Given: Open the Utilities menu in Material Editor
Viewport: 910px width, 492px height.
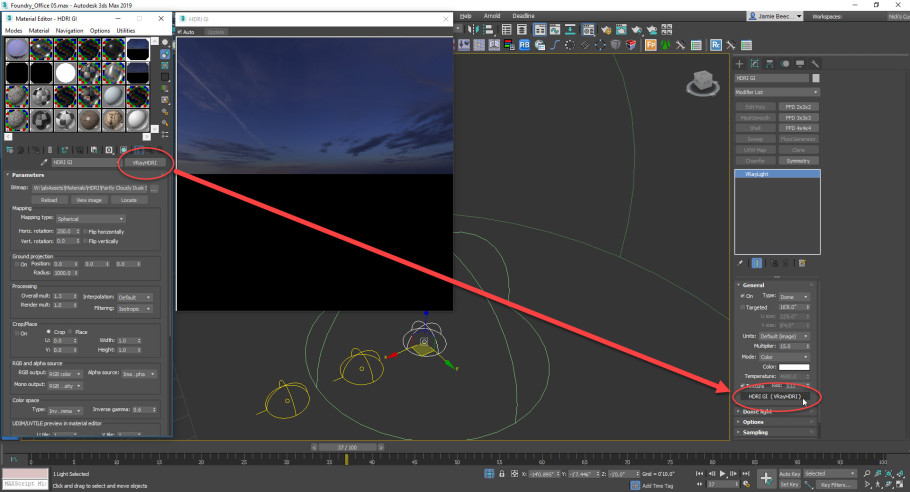Looking at the screenshot, I should pyautogui.click(x=126, y=31).
